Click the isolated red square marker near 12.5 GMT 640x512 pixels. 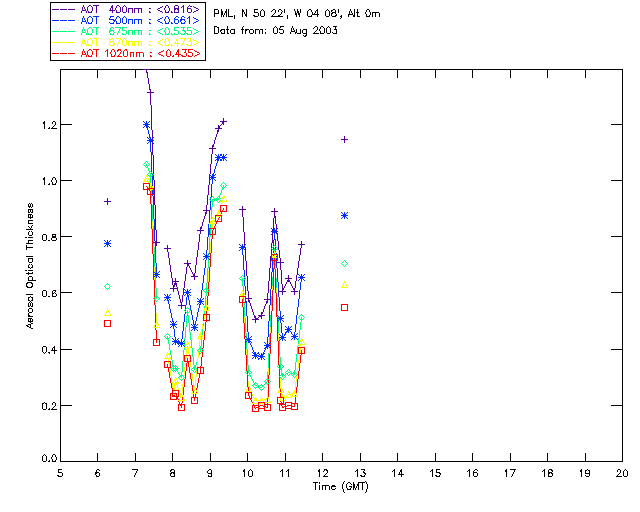[x=344, y=307]
